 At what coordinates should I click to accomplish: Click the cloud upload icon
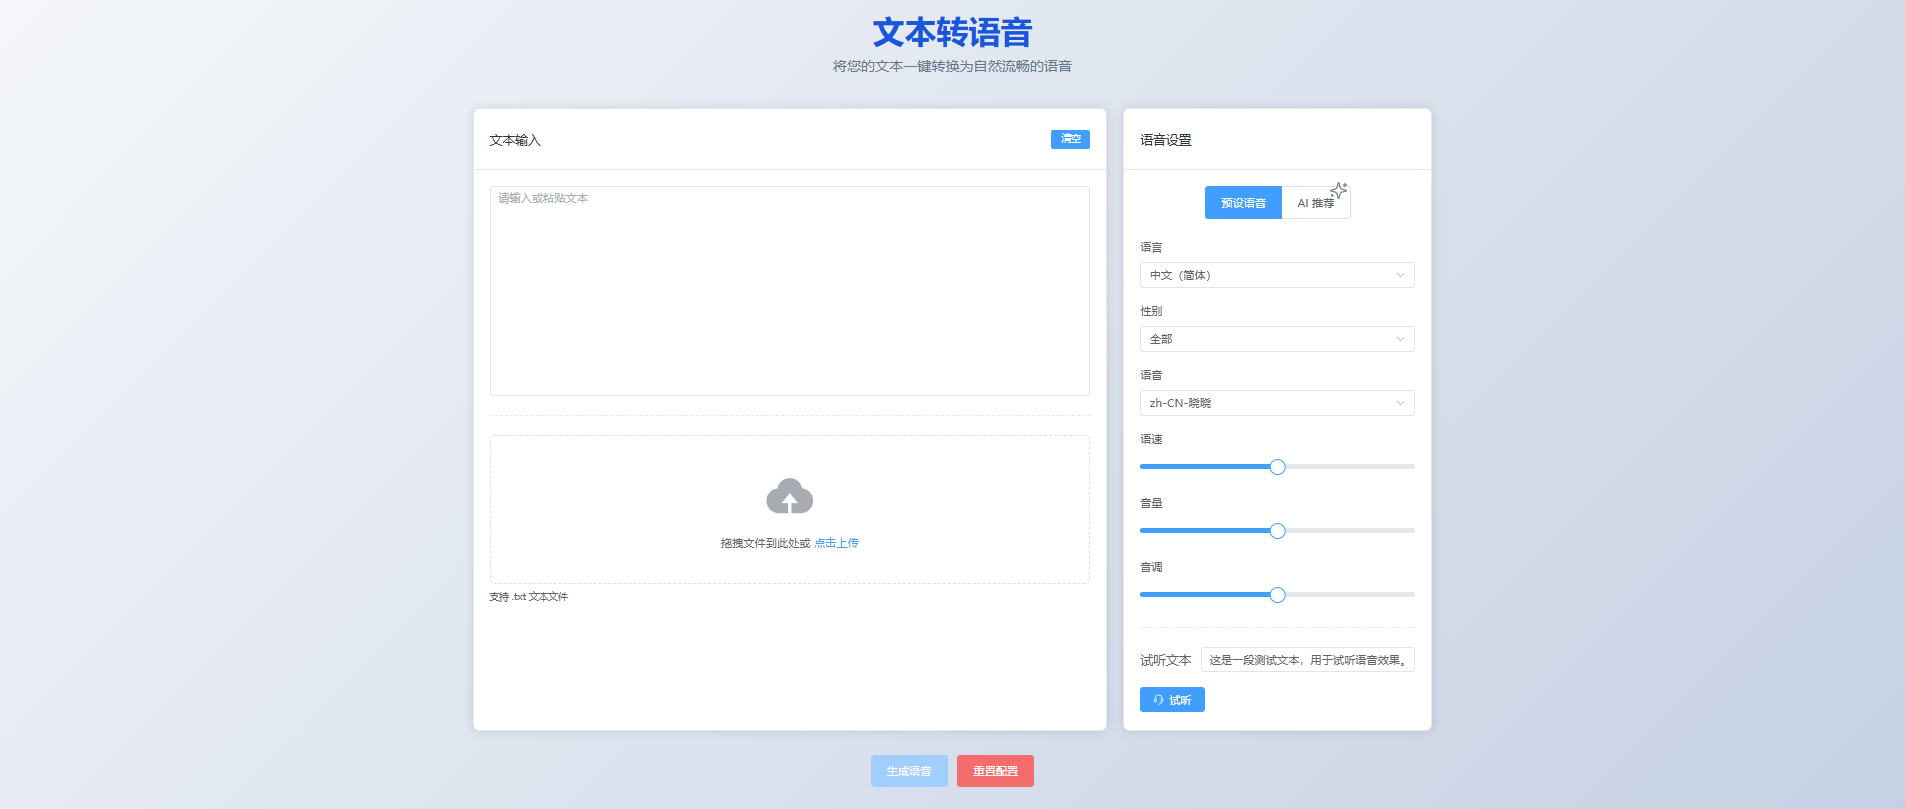[789, 496]
